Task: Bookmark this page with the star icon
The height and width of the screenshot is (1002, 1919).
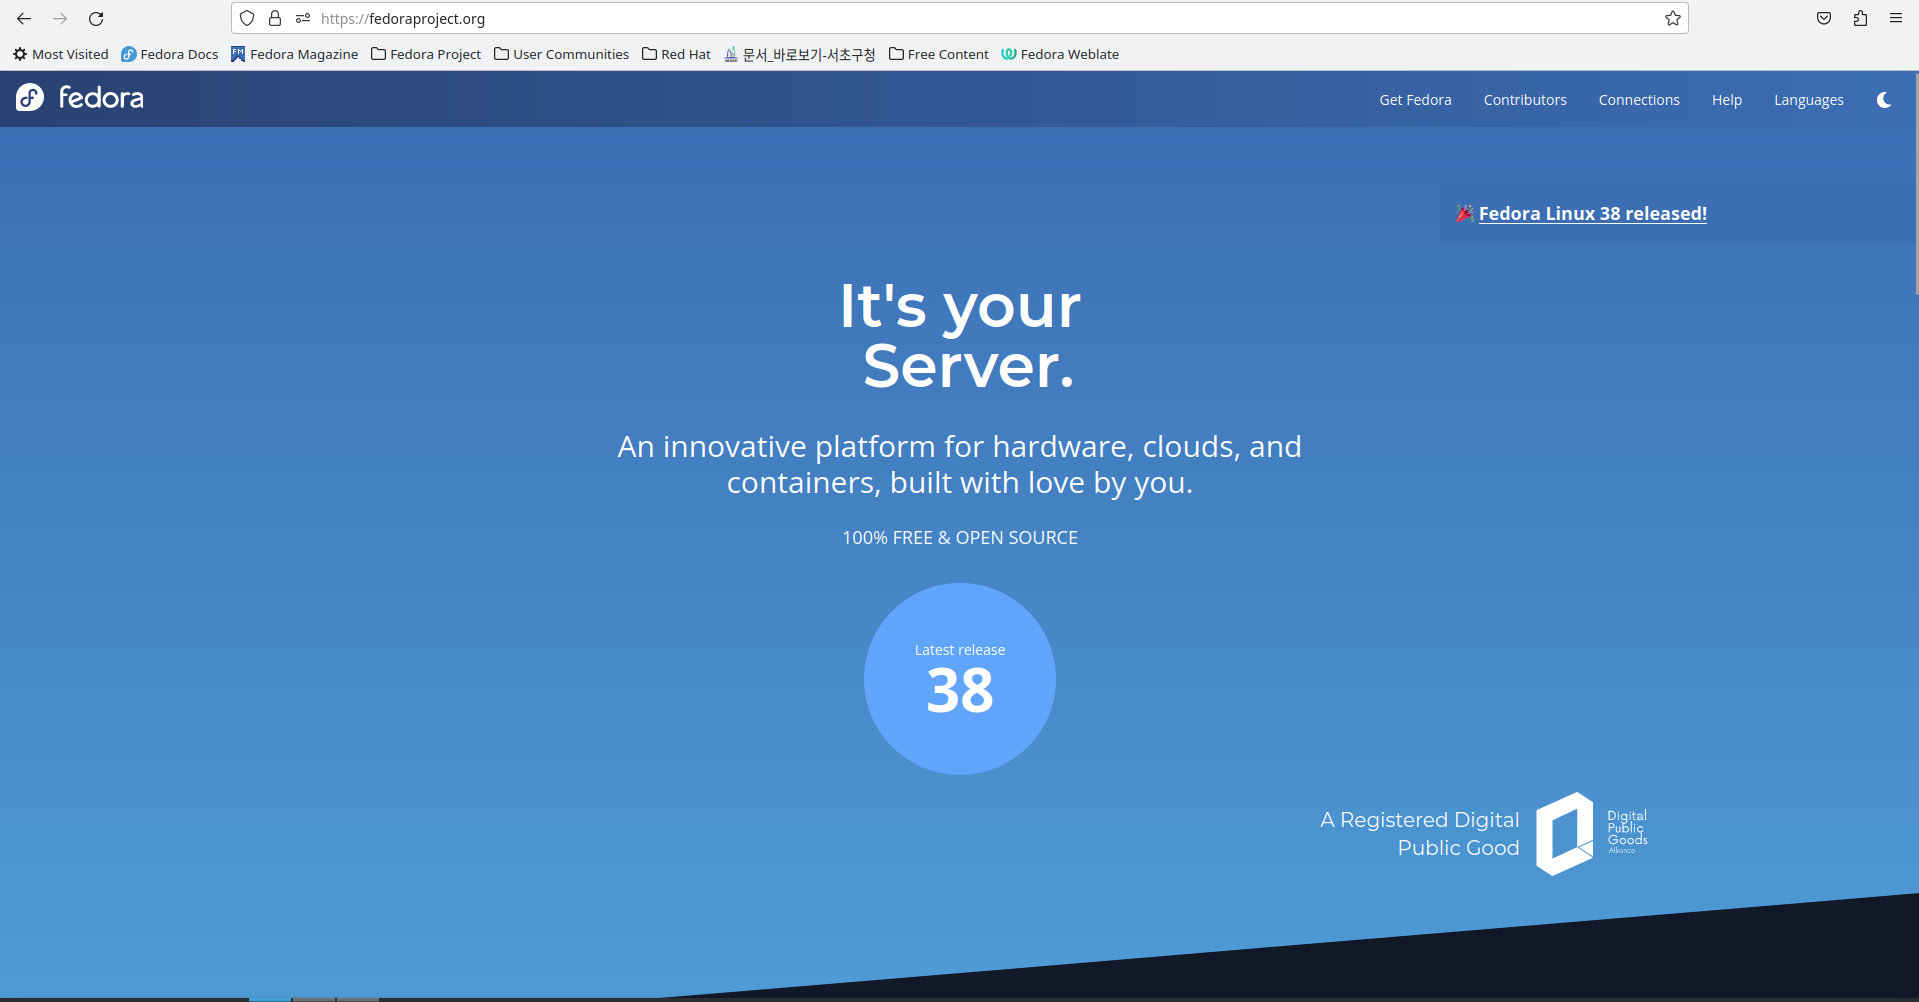Action: pyautogui.click(x=1672, y=18)
